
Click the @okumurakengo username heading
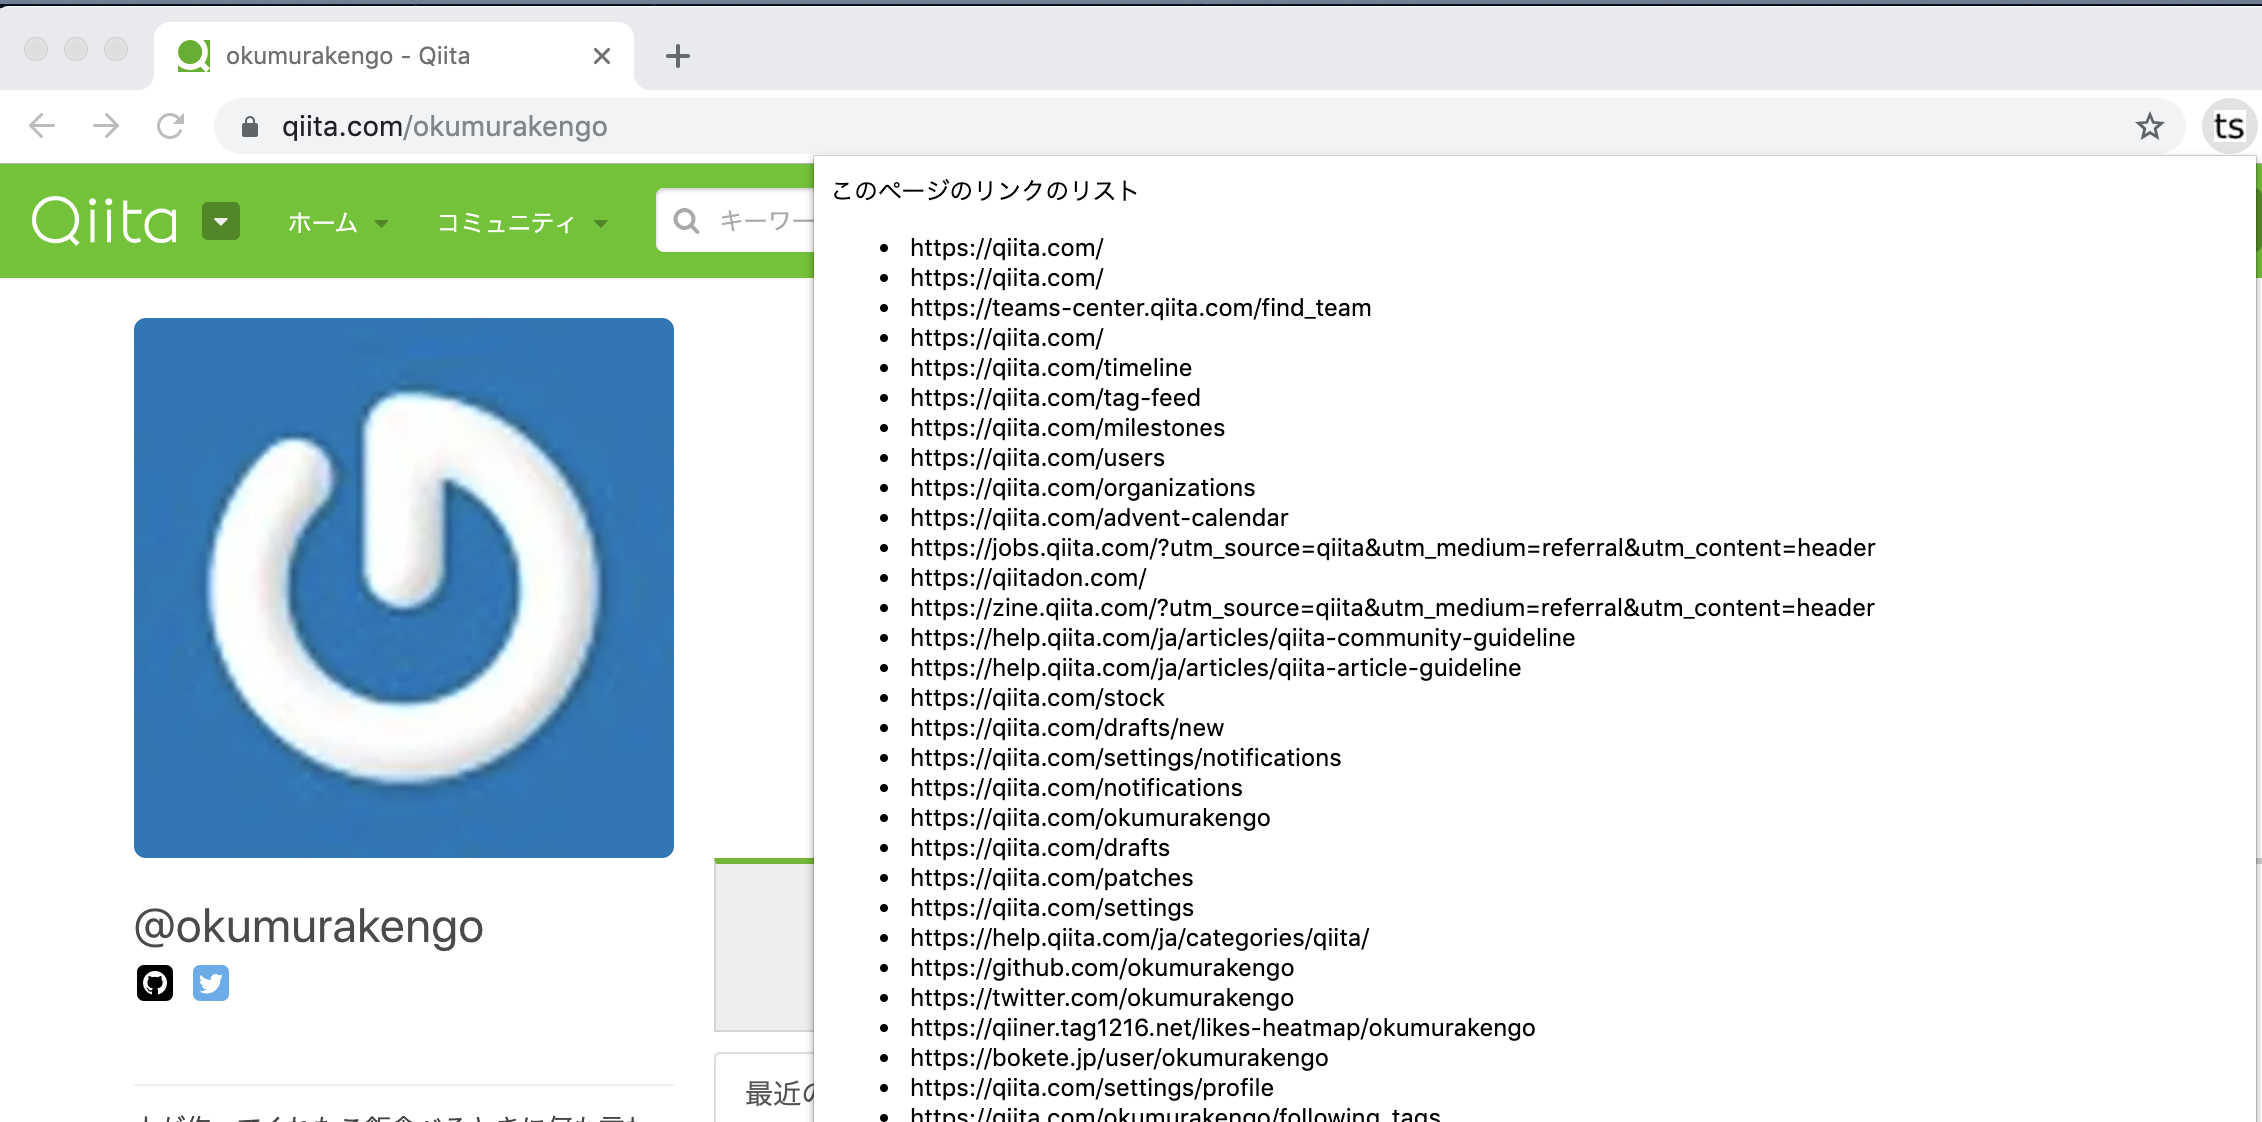(309, 926)
